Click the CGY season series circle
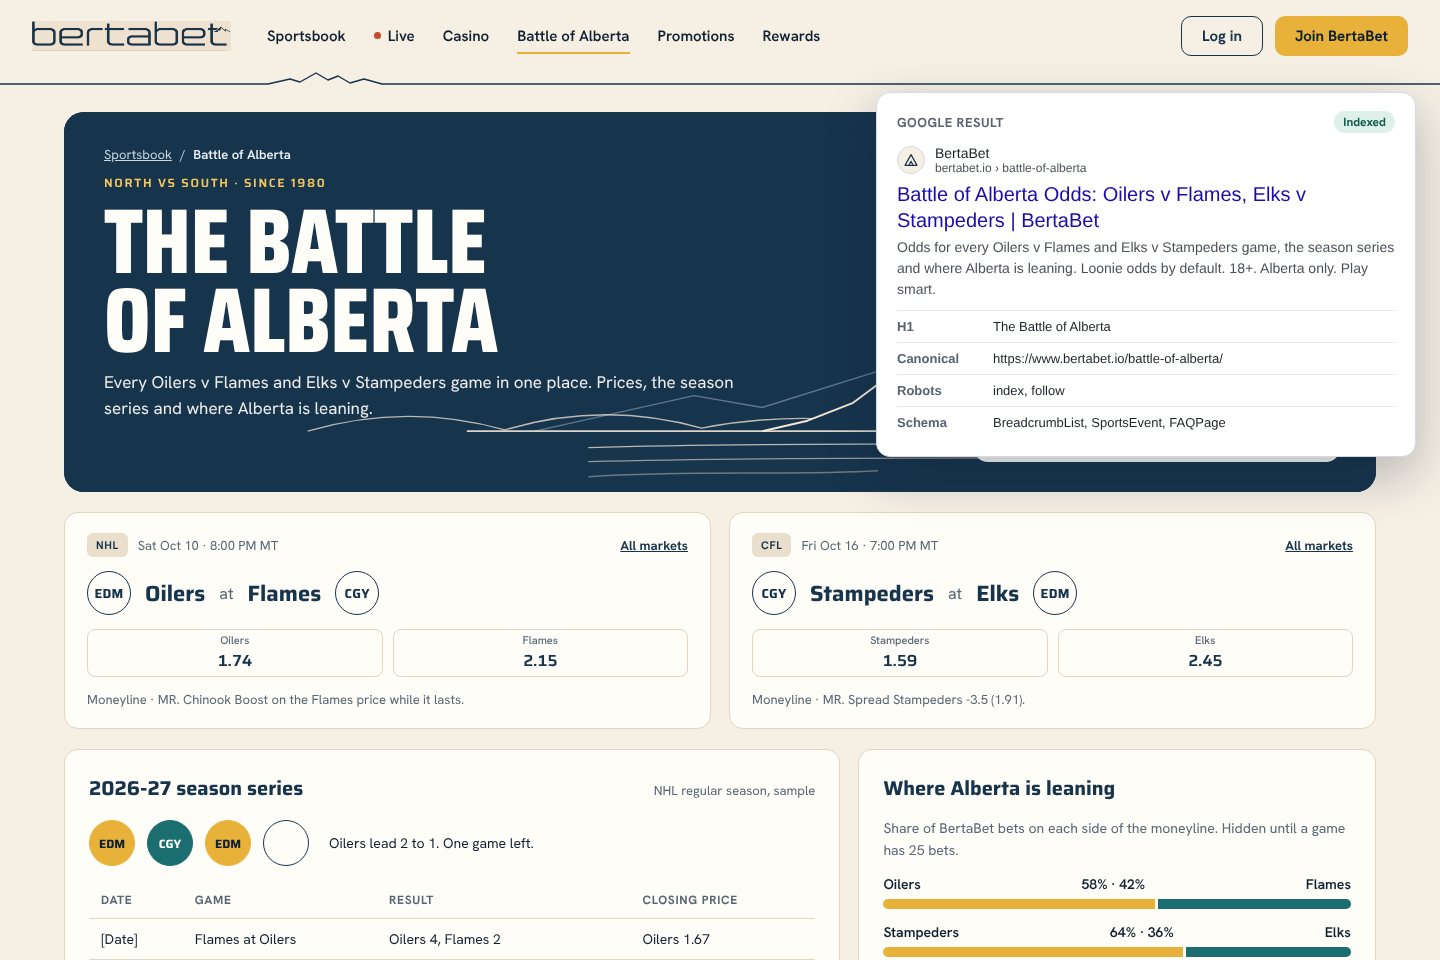Screen dimensions: 1440x960 click(170, 843)
